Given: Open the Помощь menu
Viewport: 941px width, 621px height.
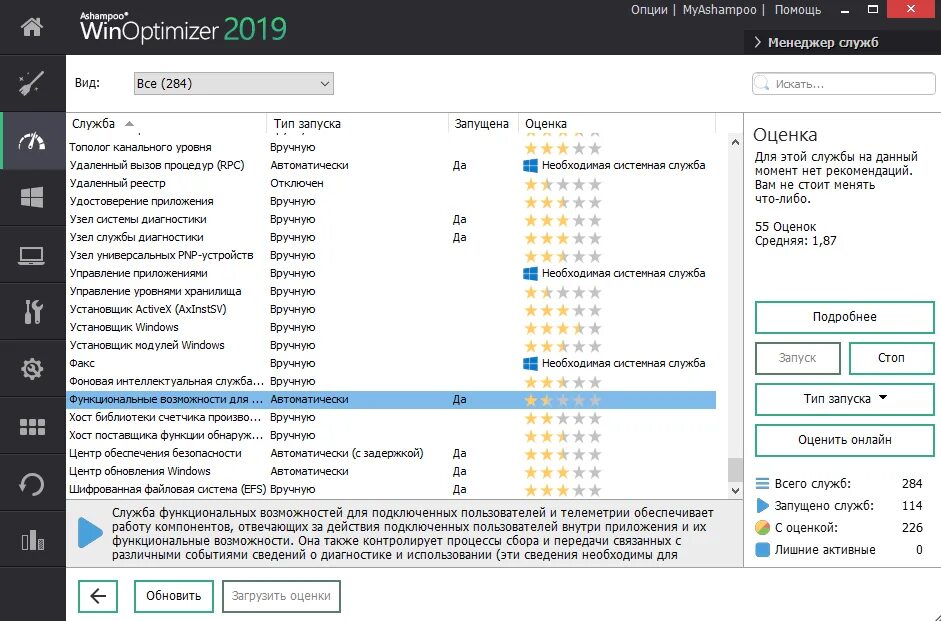Looking at the screenshot, I should (798, 10).
